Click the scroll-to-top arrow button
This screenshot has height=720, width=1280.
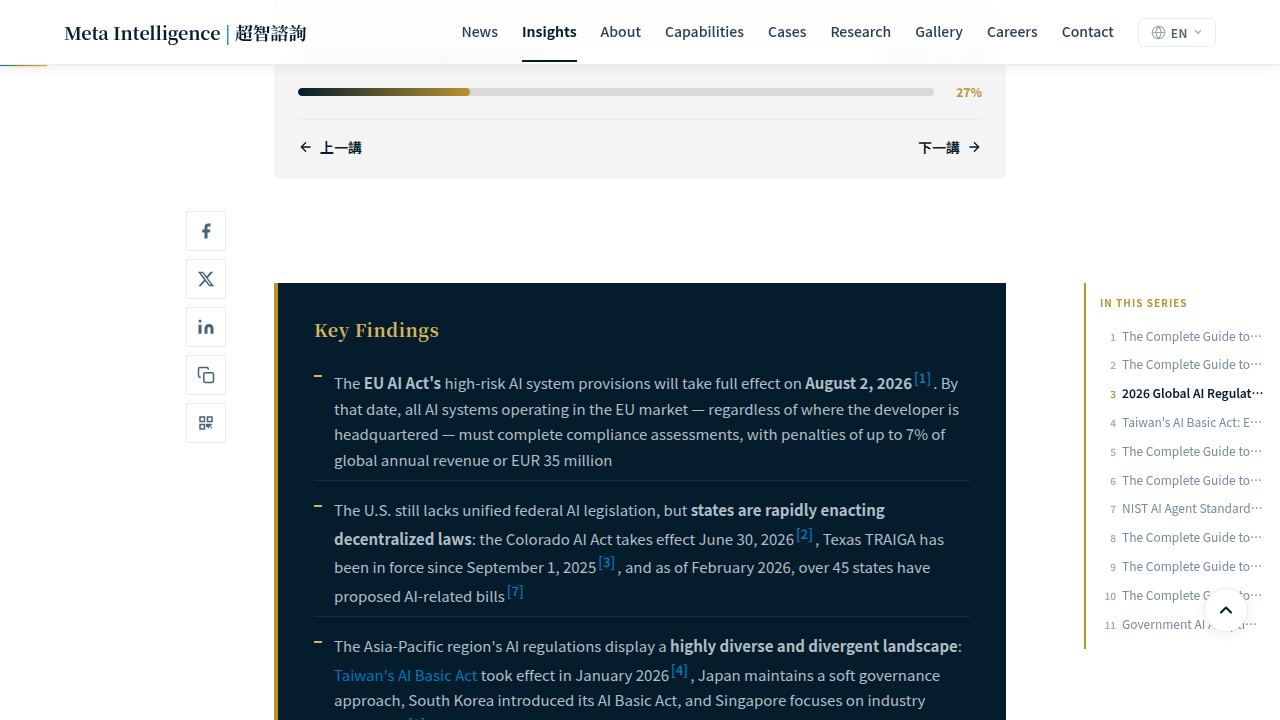point(1226,610)
